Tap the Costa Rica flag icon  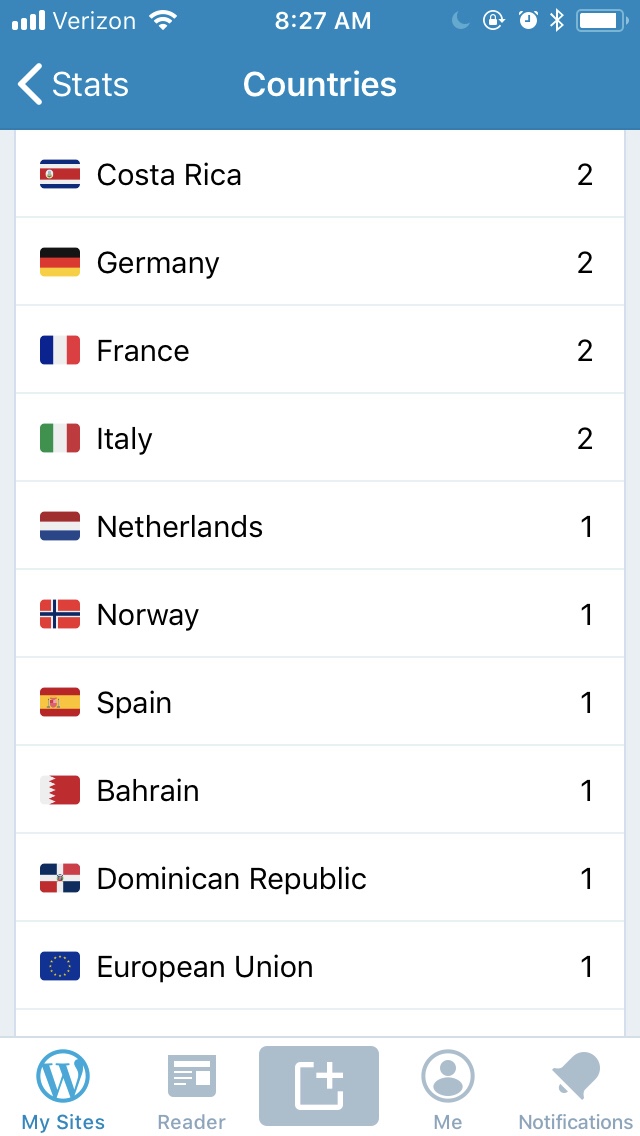tap(60, 175)
